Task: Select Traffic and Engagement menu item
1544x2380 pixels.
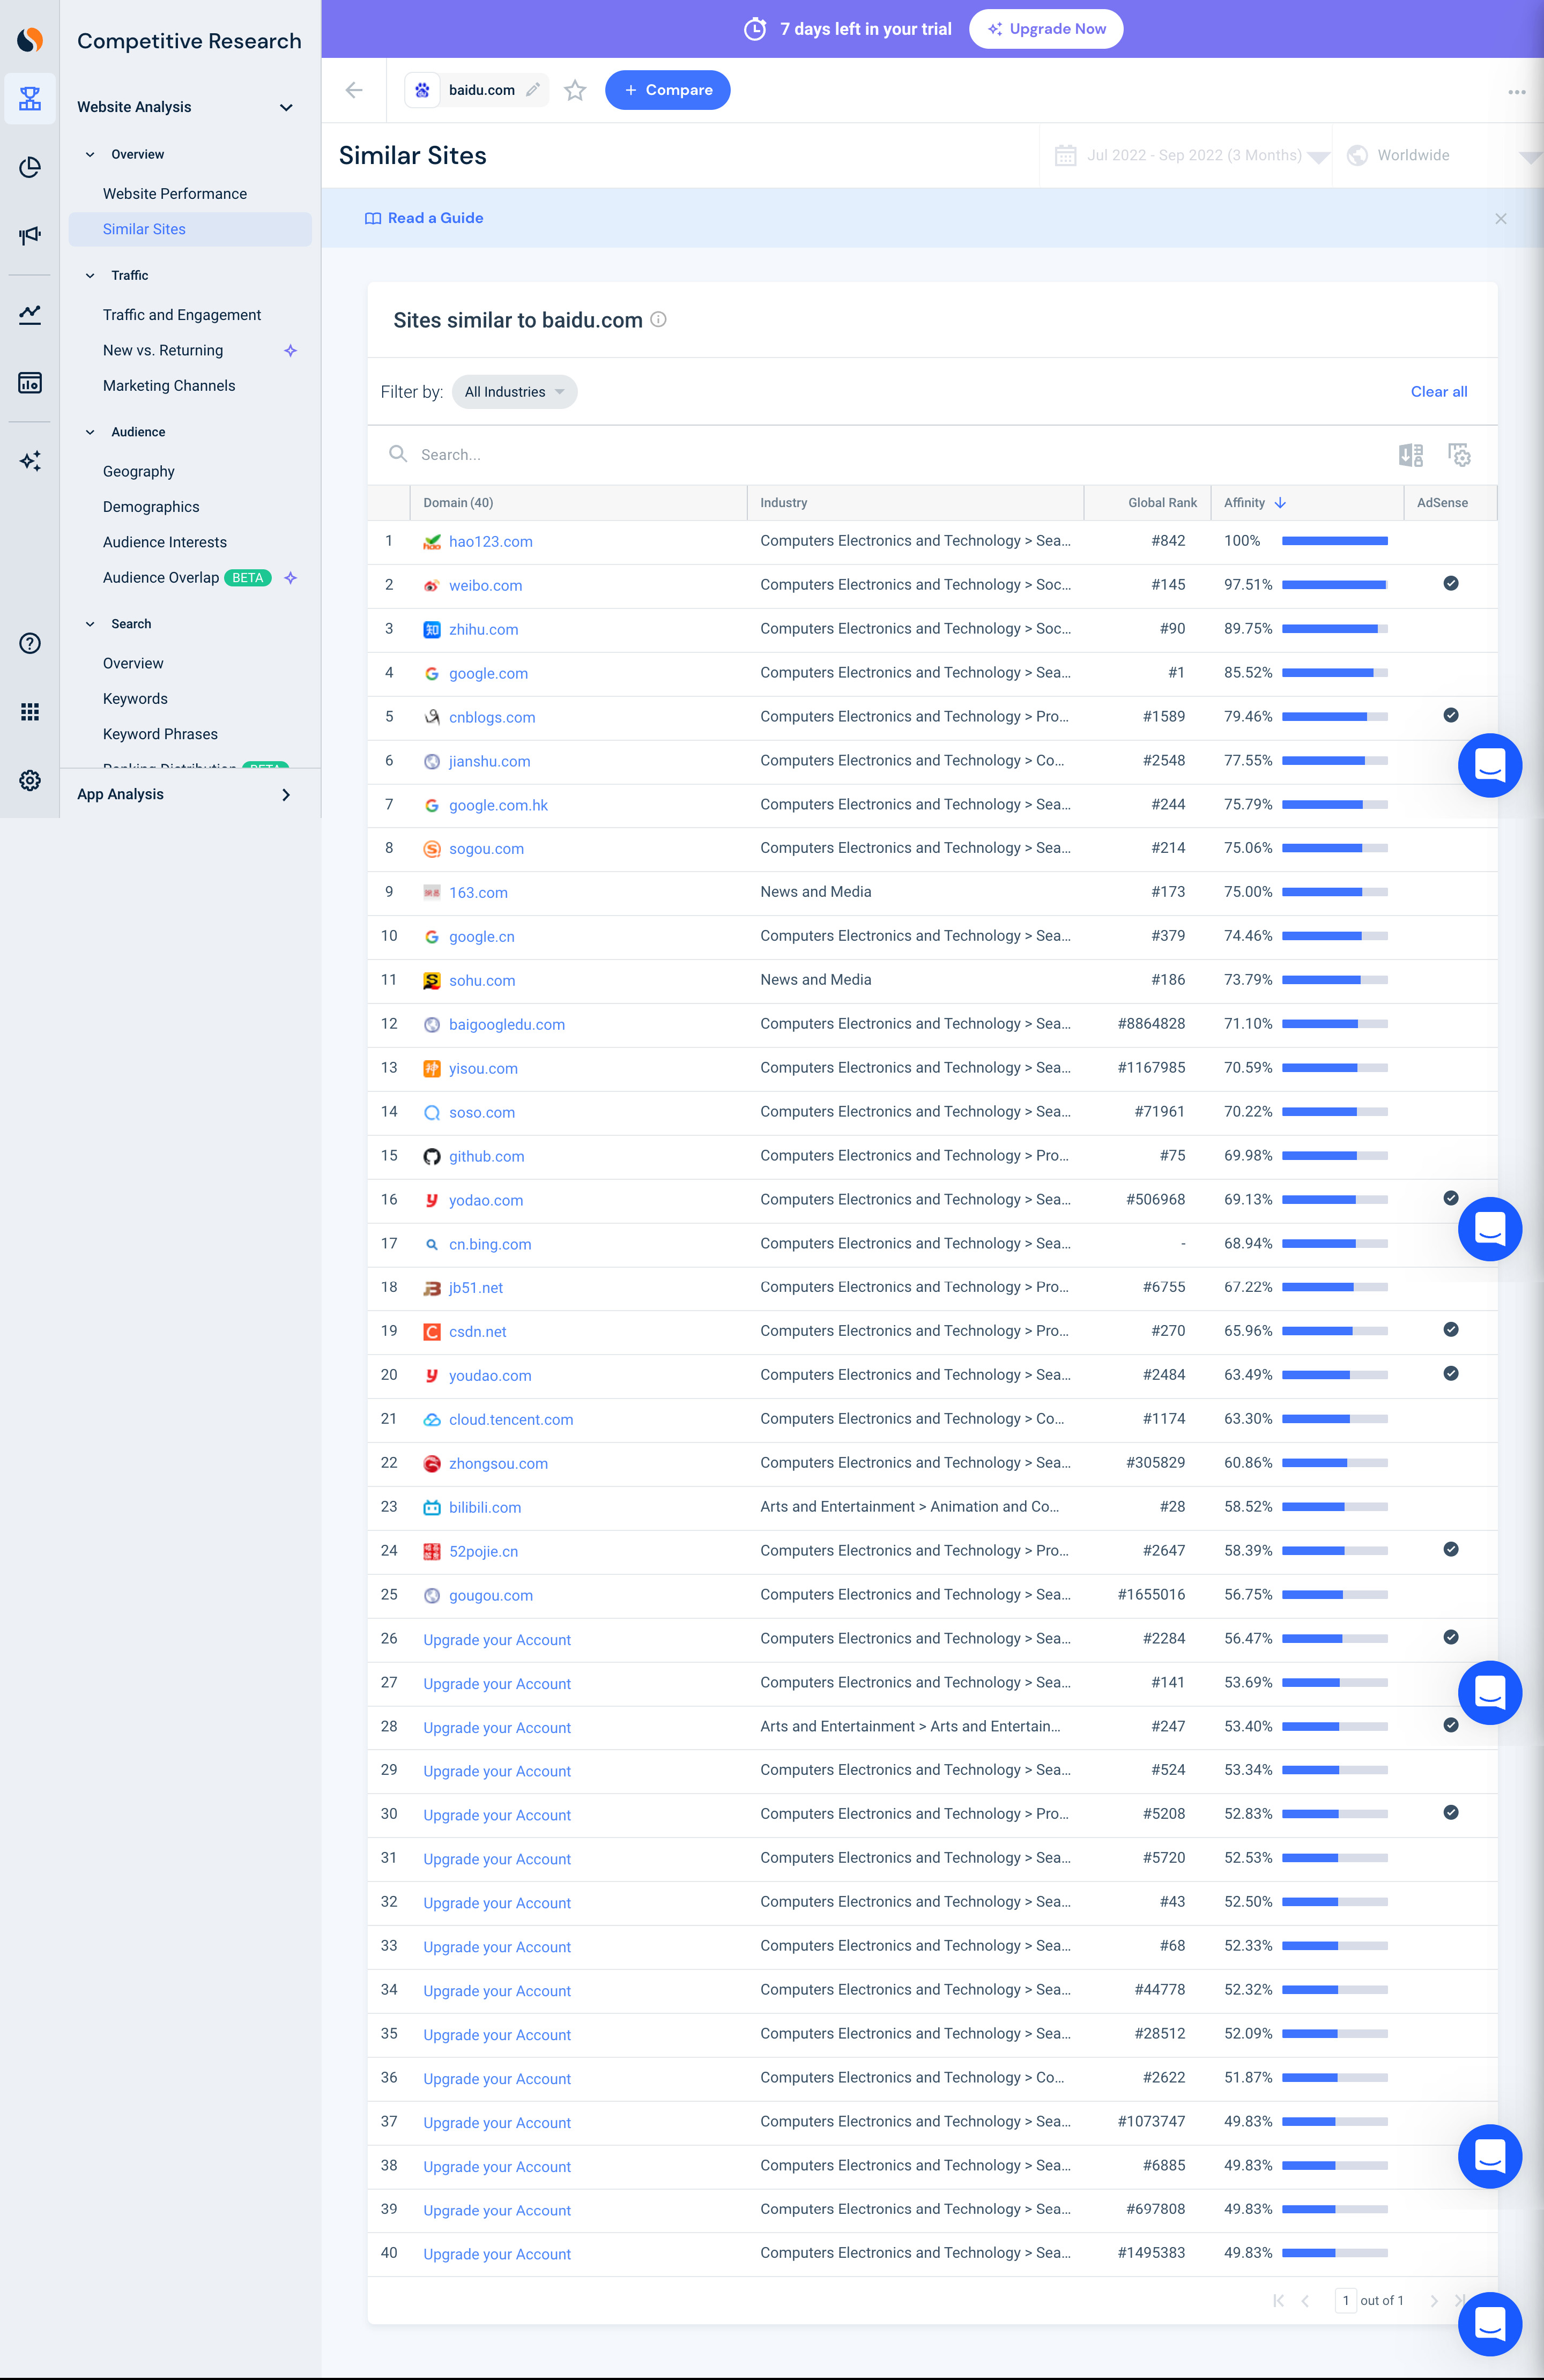Action: (x=182, y=315)
